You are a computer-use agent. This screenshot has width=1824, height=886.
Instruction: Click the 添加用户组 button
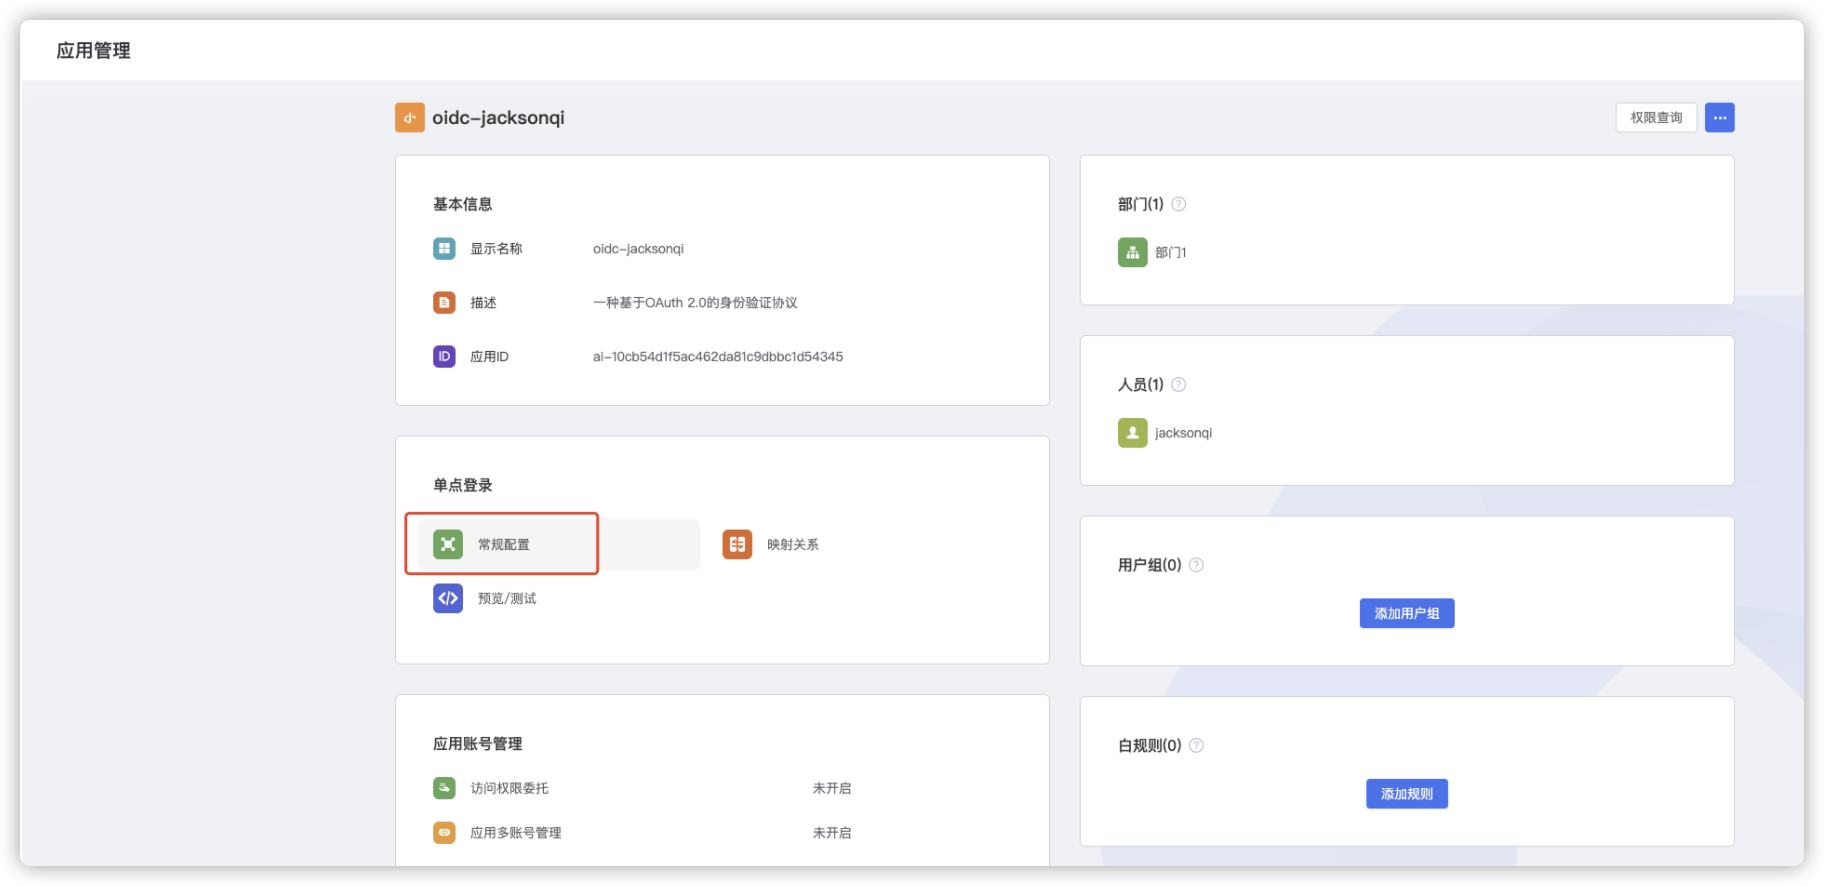pos(1406,613)
